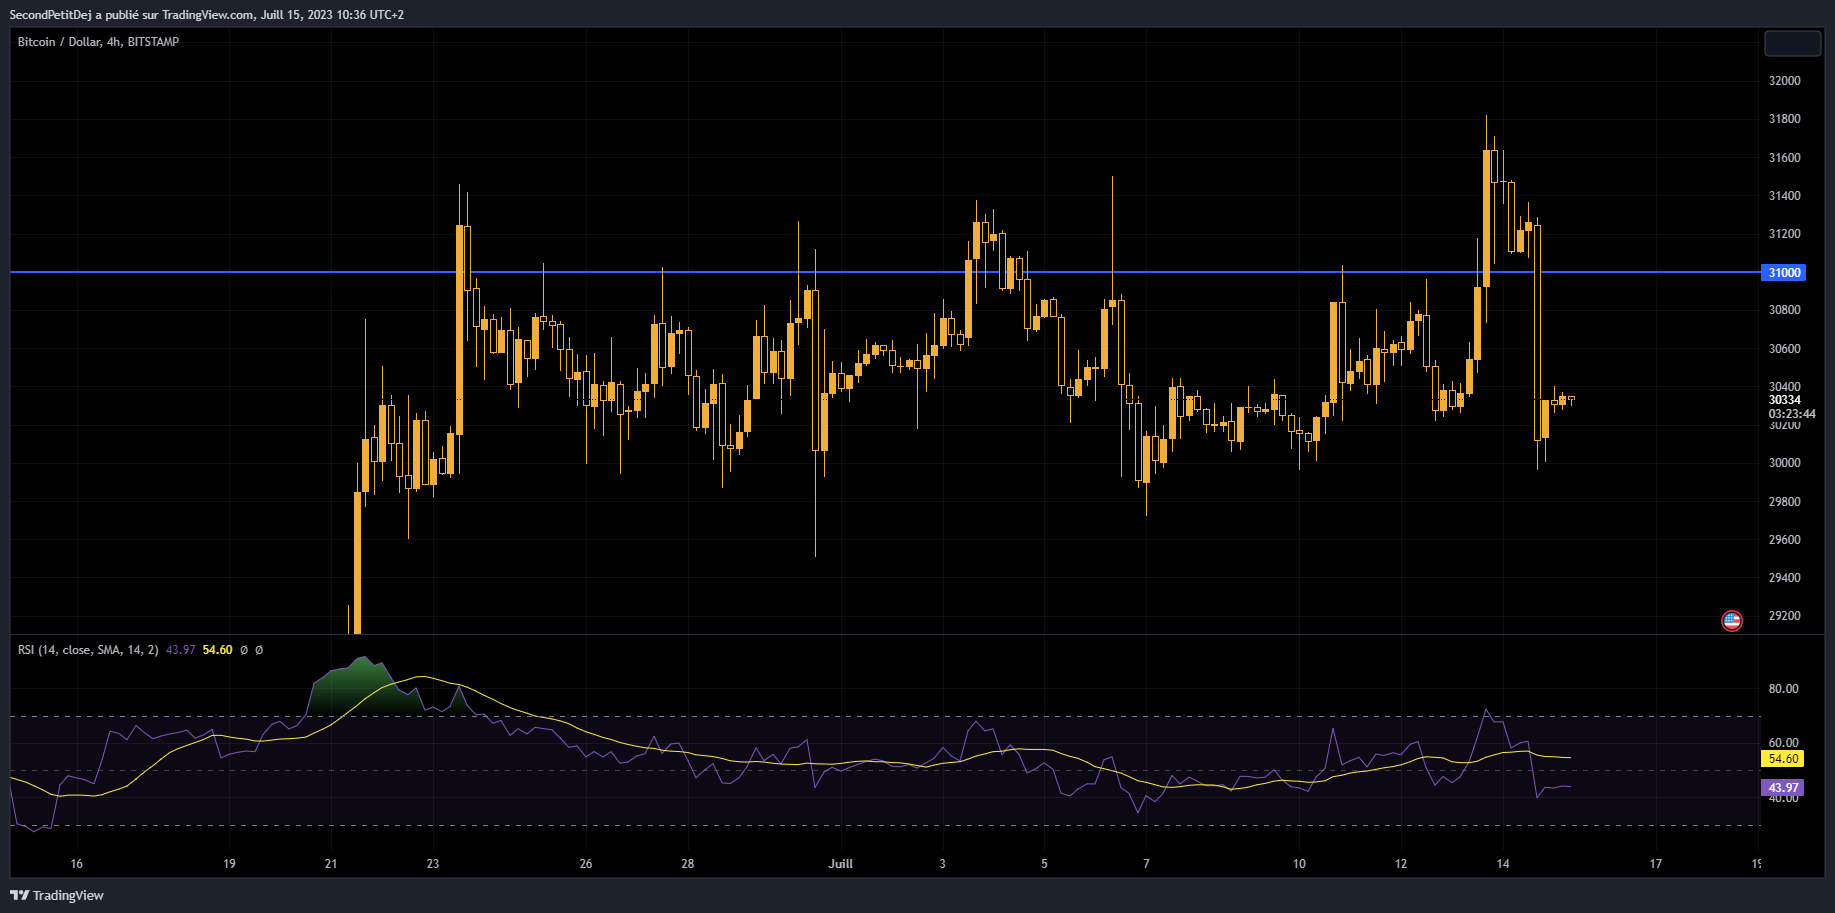Toggle the 43.97 purple RSI value
Viewport: 1835px width, 913px height.
1784,787
